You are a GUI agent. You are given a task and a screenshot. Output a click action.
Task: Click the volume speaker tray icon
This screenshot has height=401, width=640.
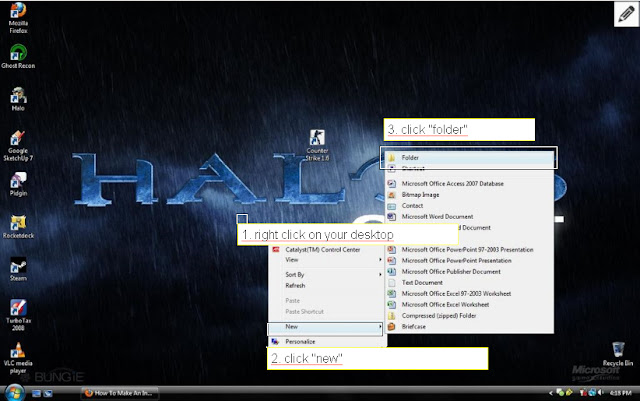[x=600, y=392]
